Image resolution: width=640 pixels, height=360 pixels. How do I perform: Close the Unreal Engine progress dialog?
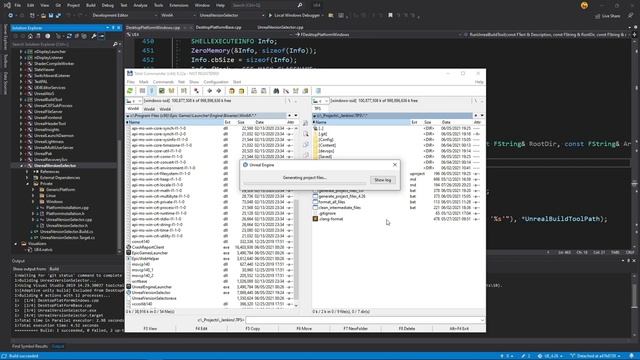395,165
